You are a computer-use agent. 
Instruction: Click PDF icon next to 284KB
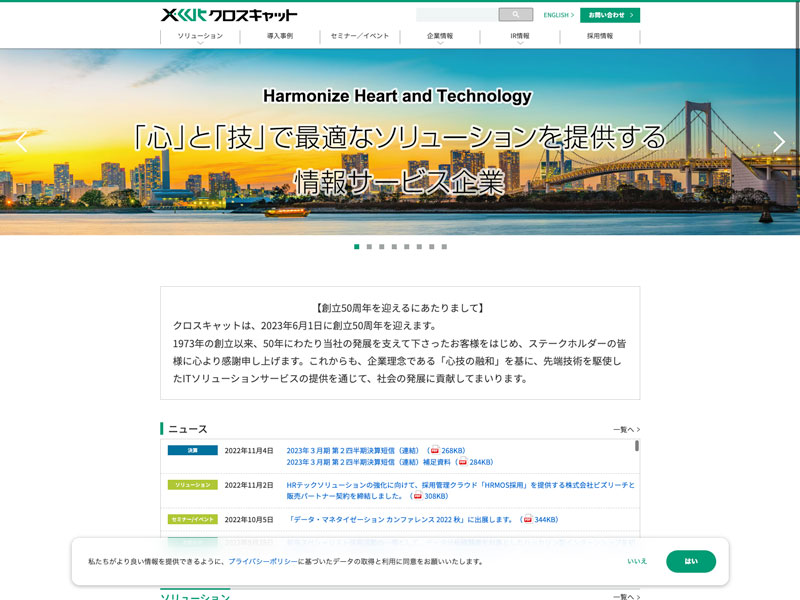click(x=463, y=462)
